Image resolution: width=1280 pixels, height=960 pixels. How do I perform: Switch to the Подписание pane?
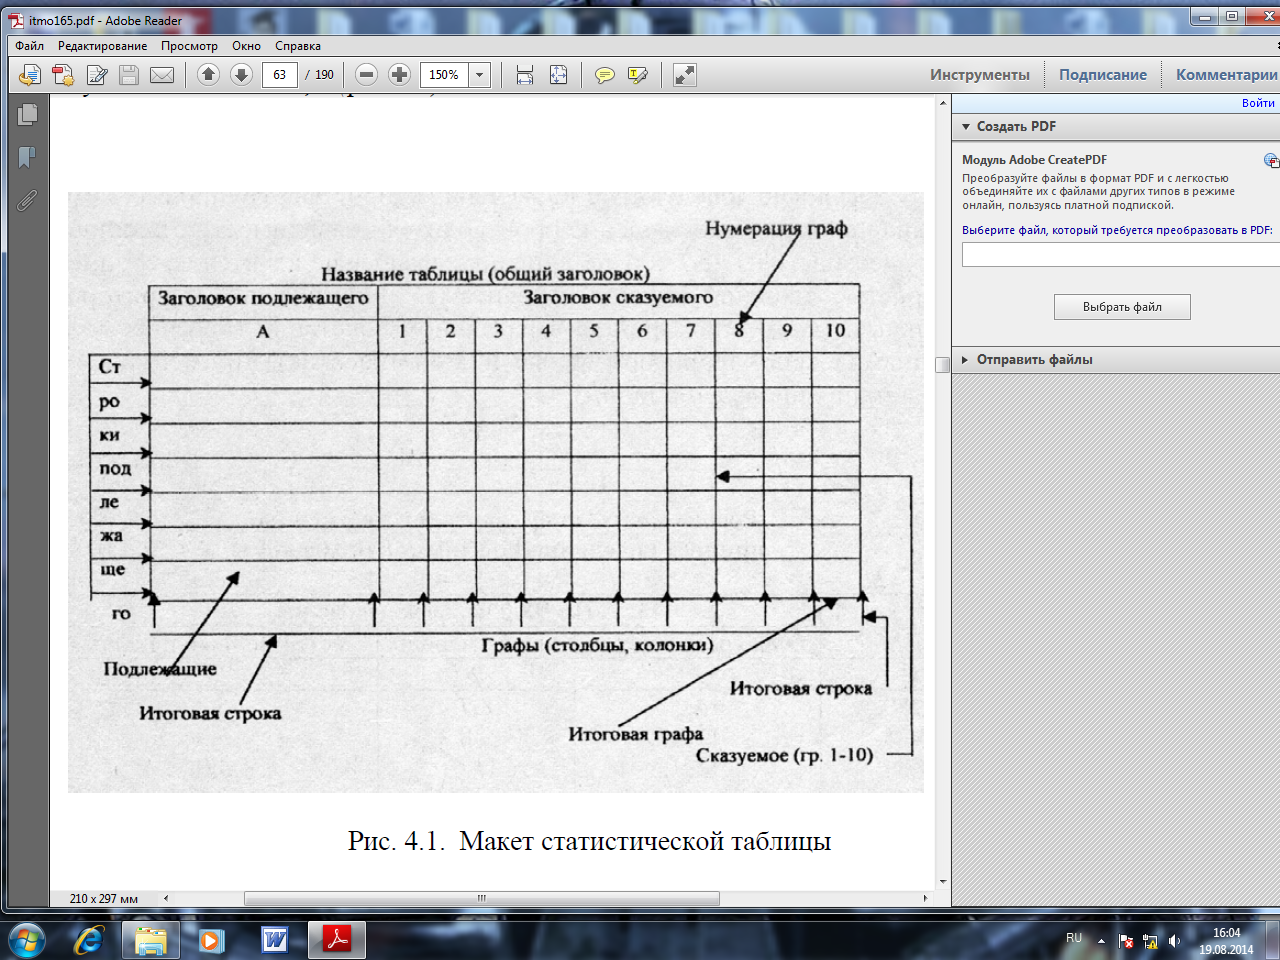tap(1103, 75)
